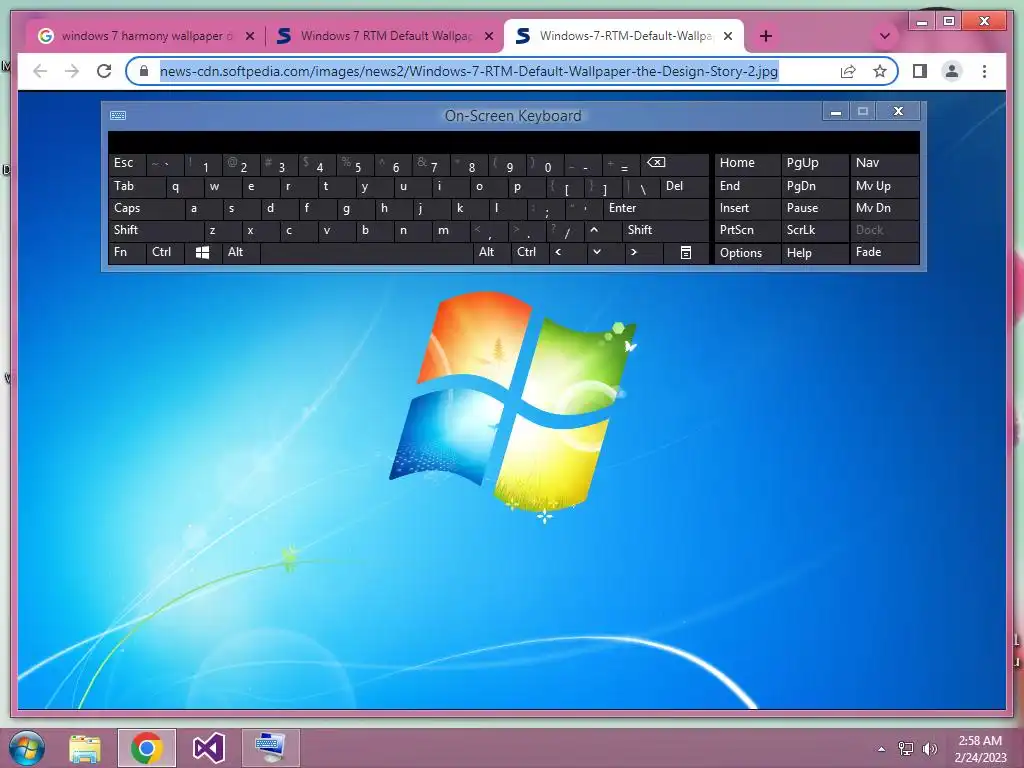Toggle the right Shift key
This screenshot has width=1024, height=768.
pos(665,231)
